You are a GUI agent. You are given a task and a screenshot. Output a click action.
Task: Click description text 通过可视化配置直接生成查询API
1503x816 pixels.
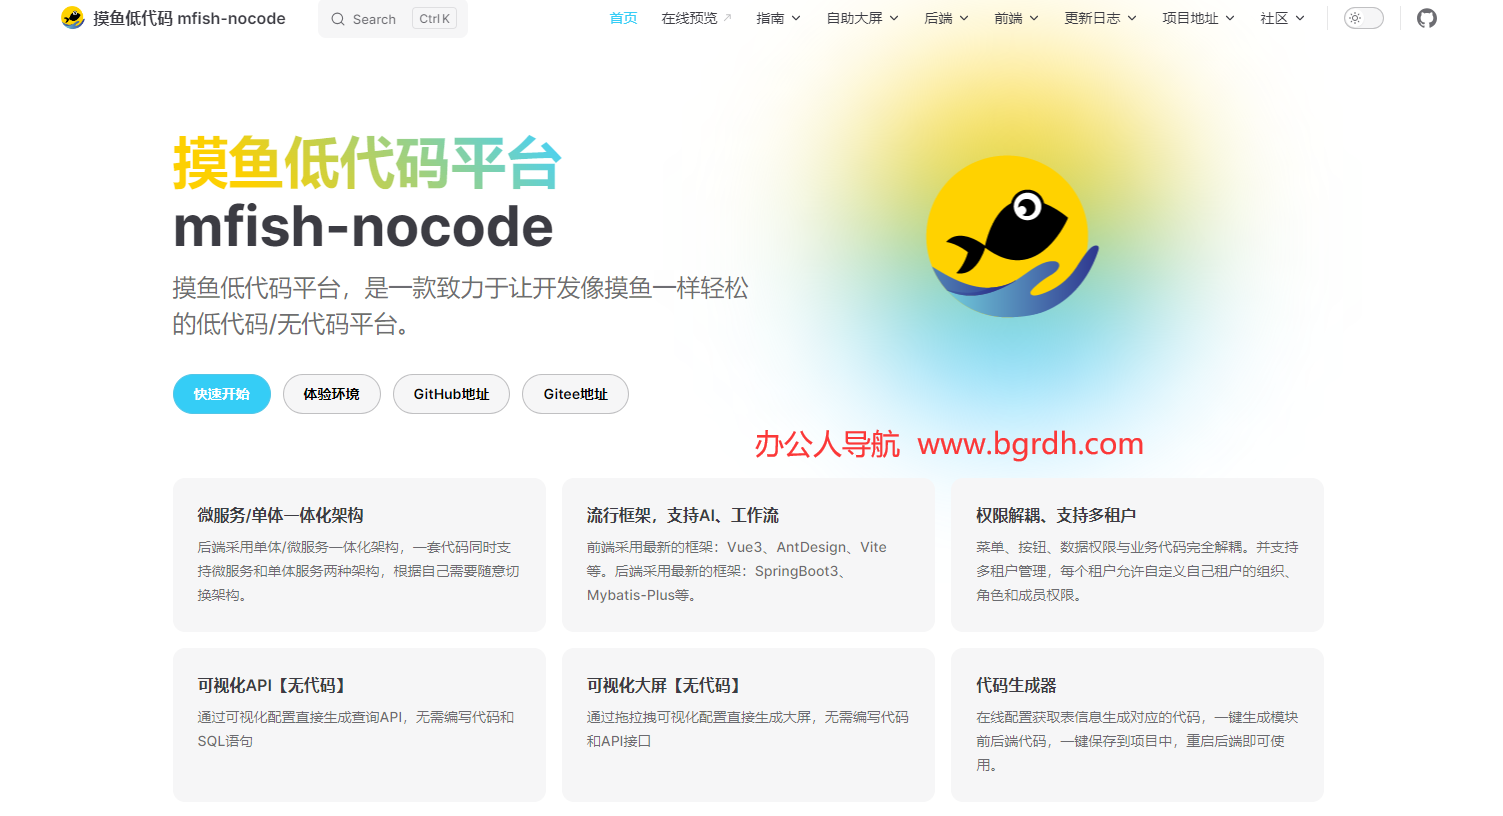[355, 729]
